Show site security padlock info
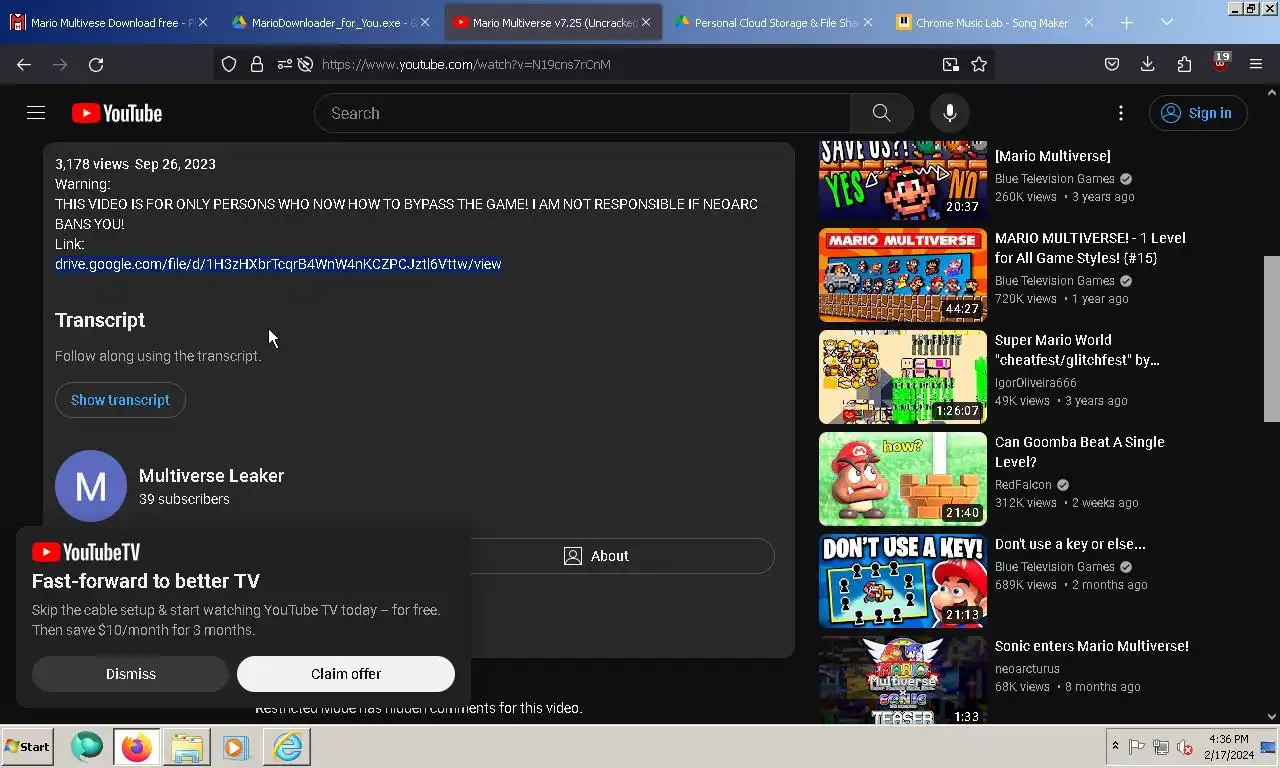The image size is (1280, 768). pos(257,64)
